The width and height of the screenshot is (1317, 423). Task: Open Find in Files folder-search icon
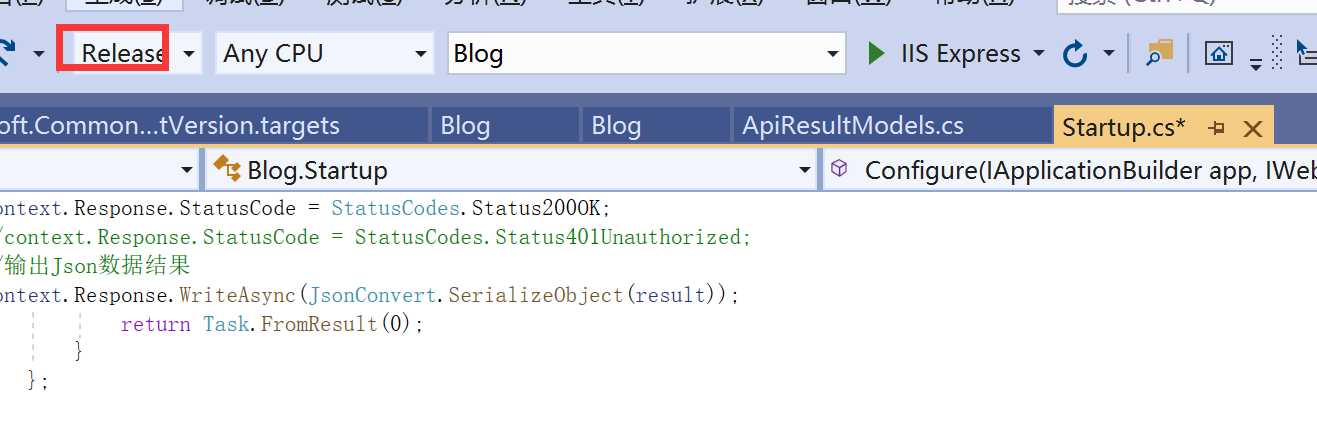[1159, 53]
